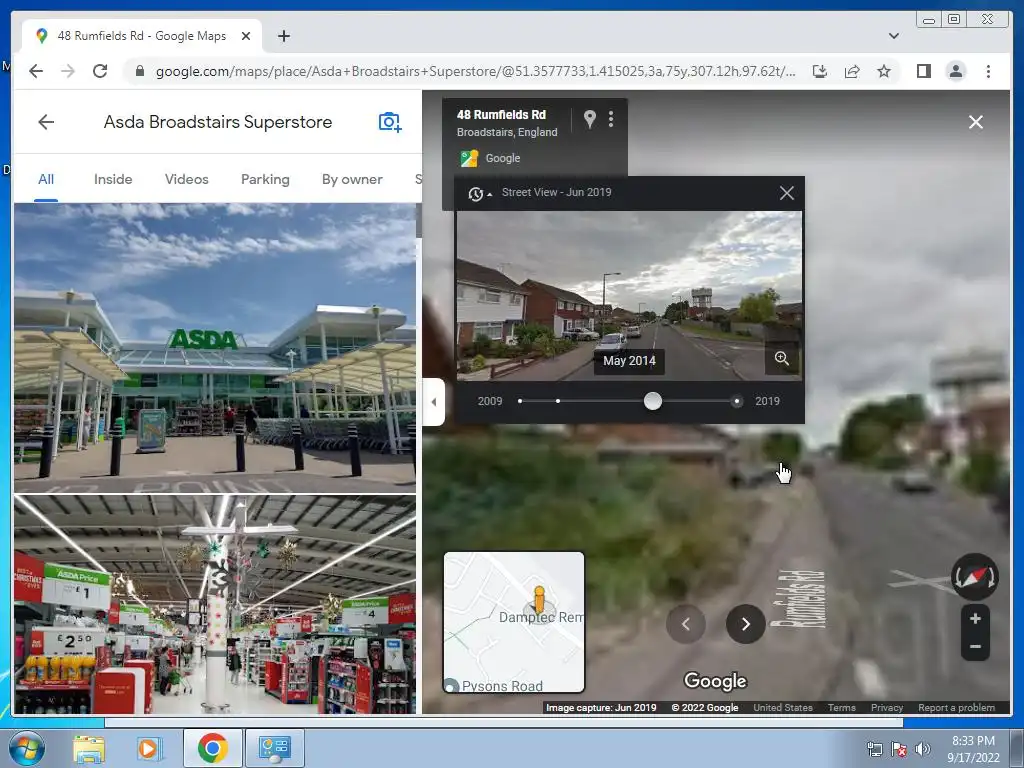The height and width of the screenshot is (768, 1024).
Task: Add a photo with camera-plus icon
Action: 390,122
